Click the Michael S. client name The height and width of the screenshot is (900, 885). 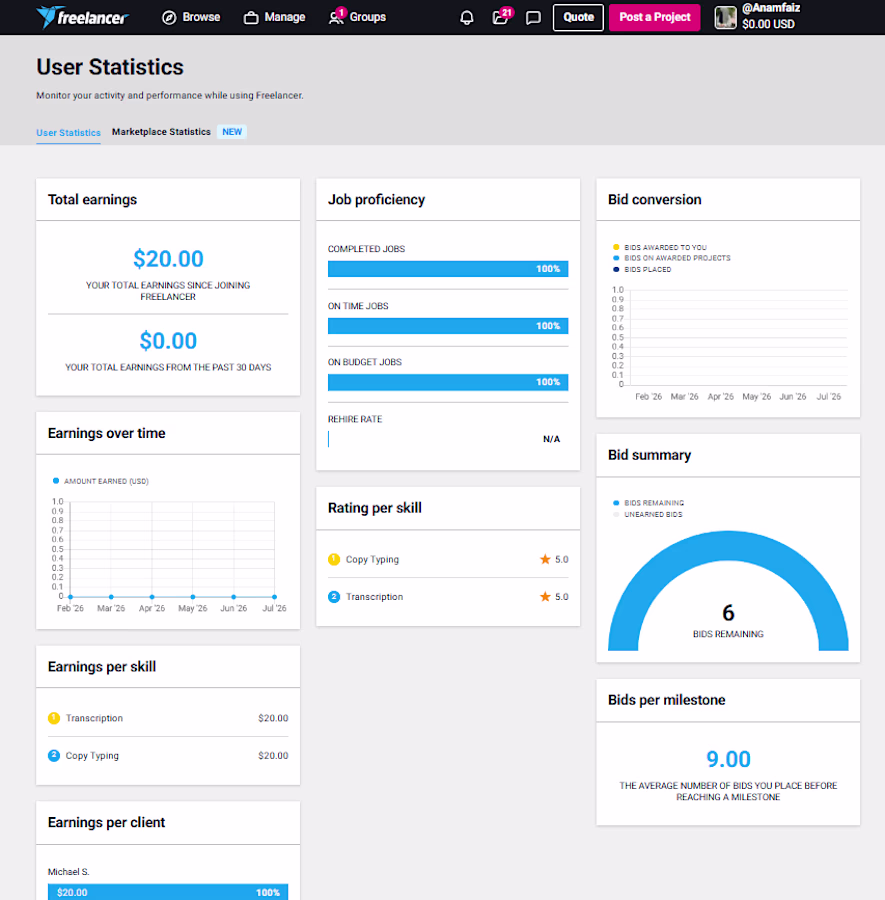[x=68, y=872]
